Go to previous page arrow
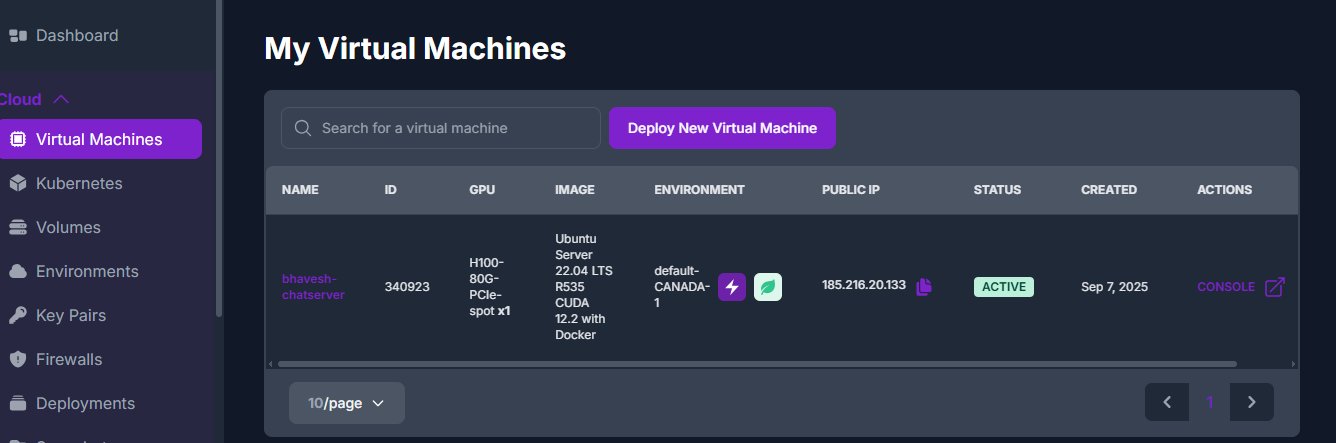The image size is (1336, 443). pos(1167,402)
